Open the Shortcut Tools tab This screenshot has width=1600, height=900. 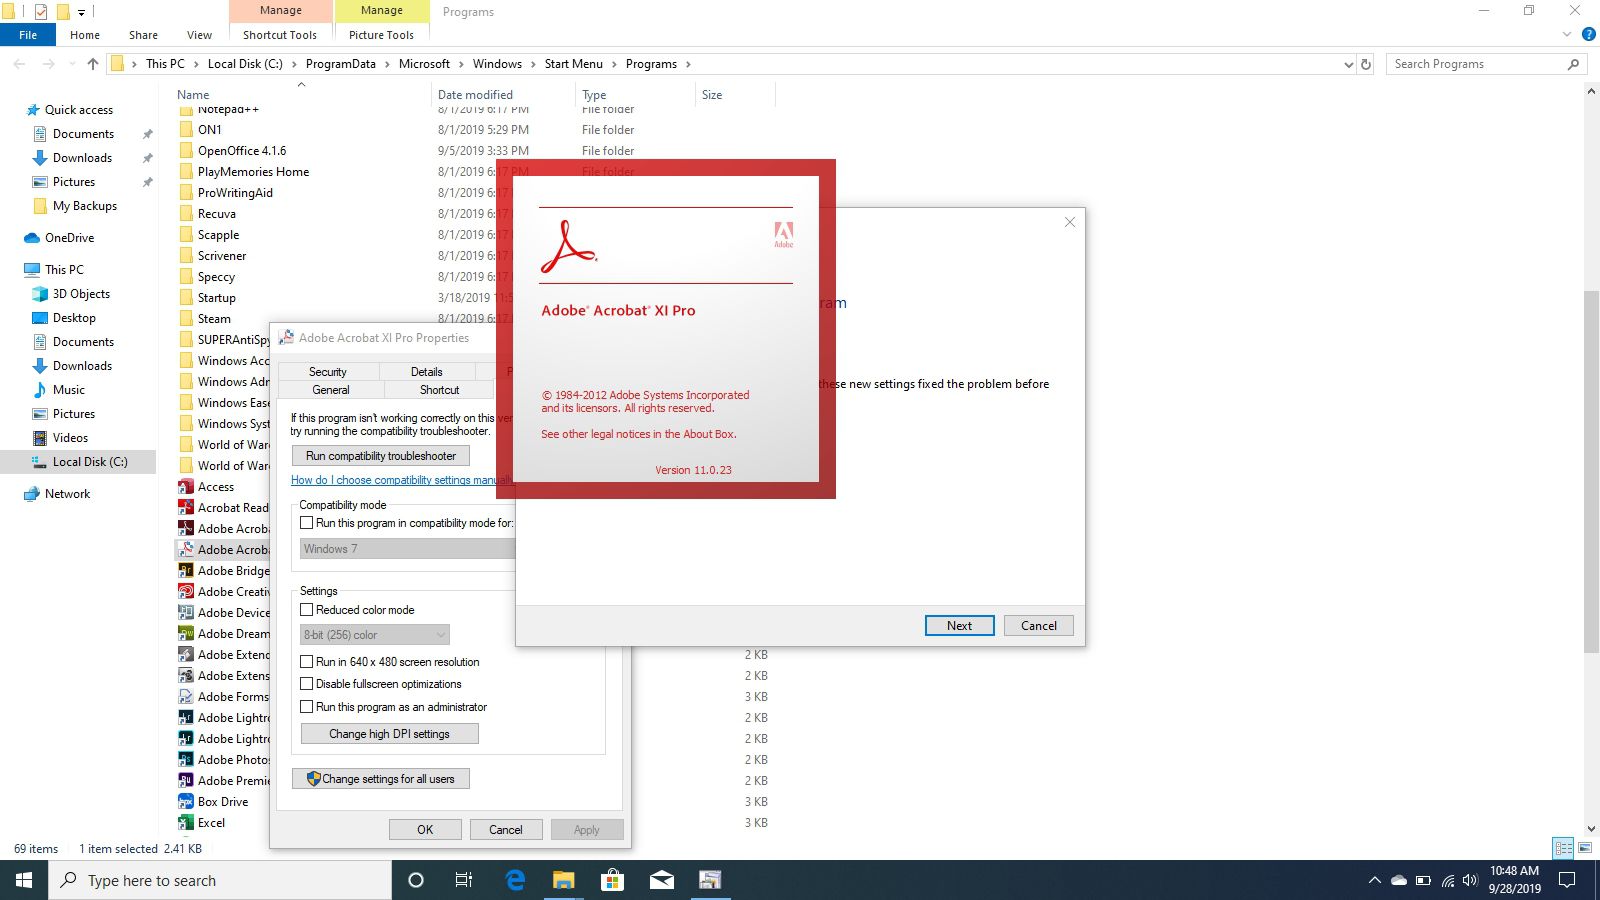280,35
